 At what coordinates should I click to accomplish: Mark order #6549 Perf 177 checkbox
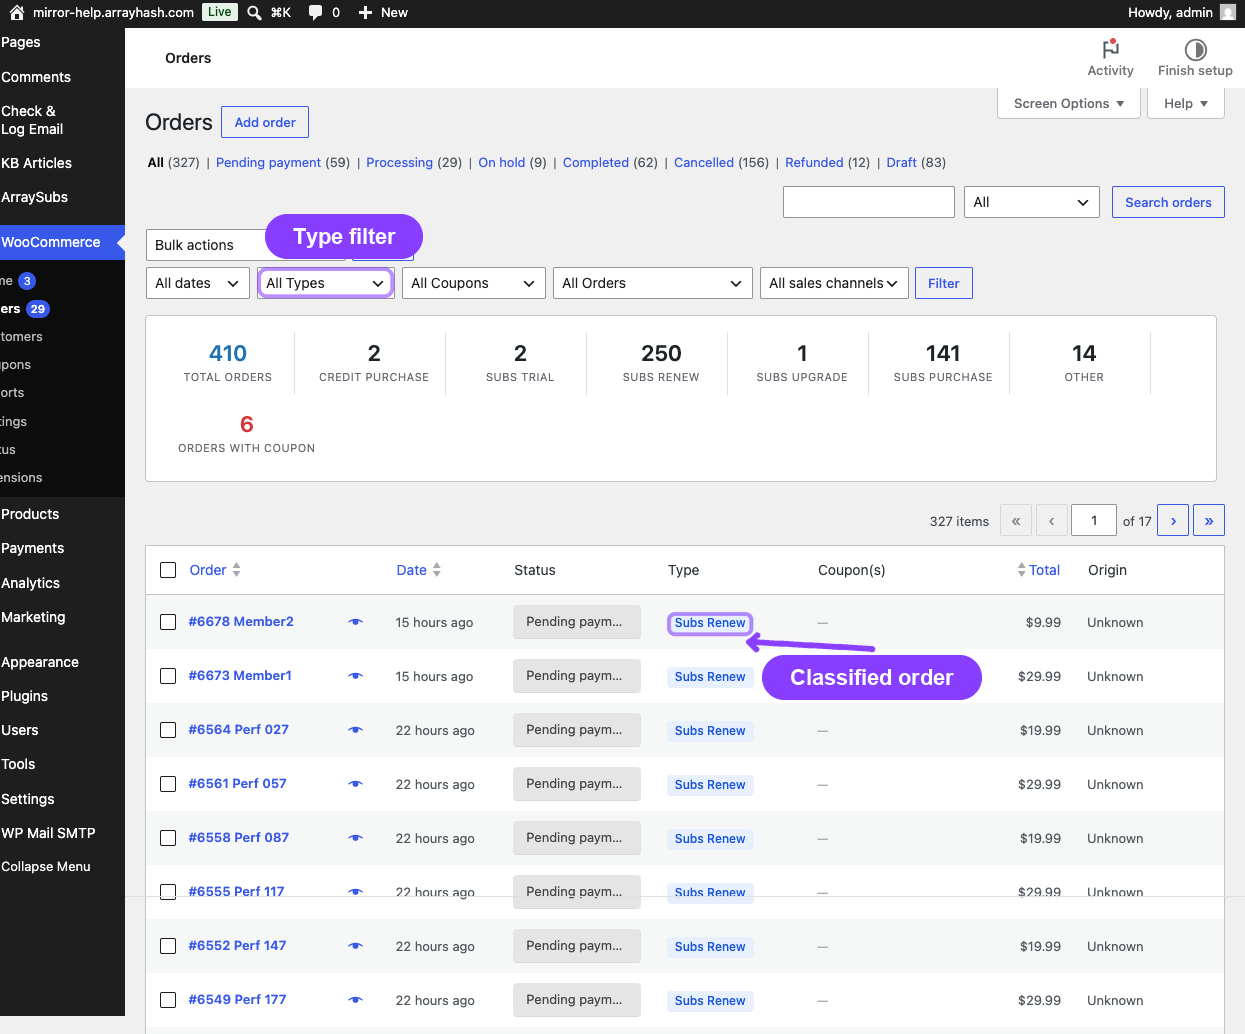click(x=168, y=1000)
